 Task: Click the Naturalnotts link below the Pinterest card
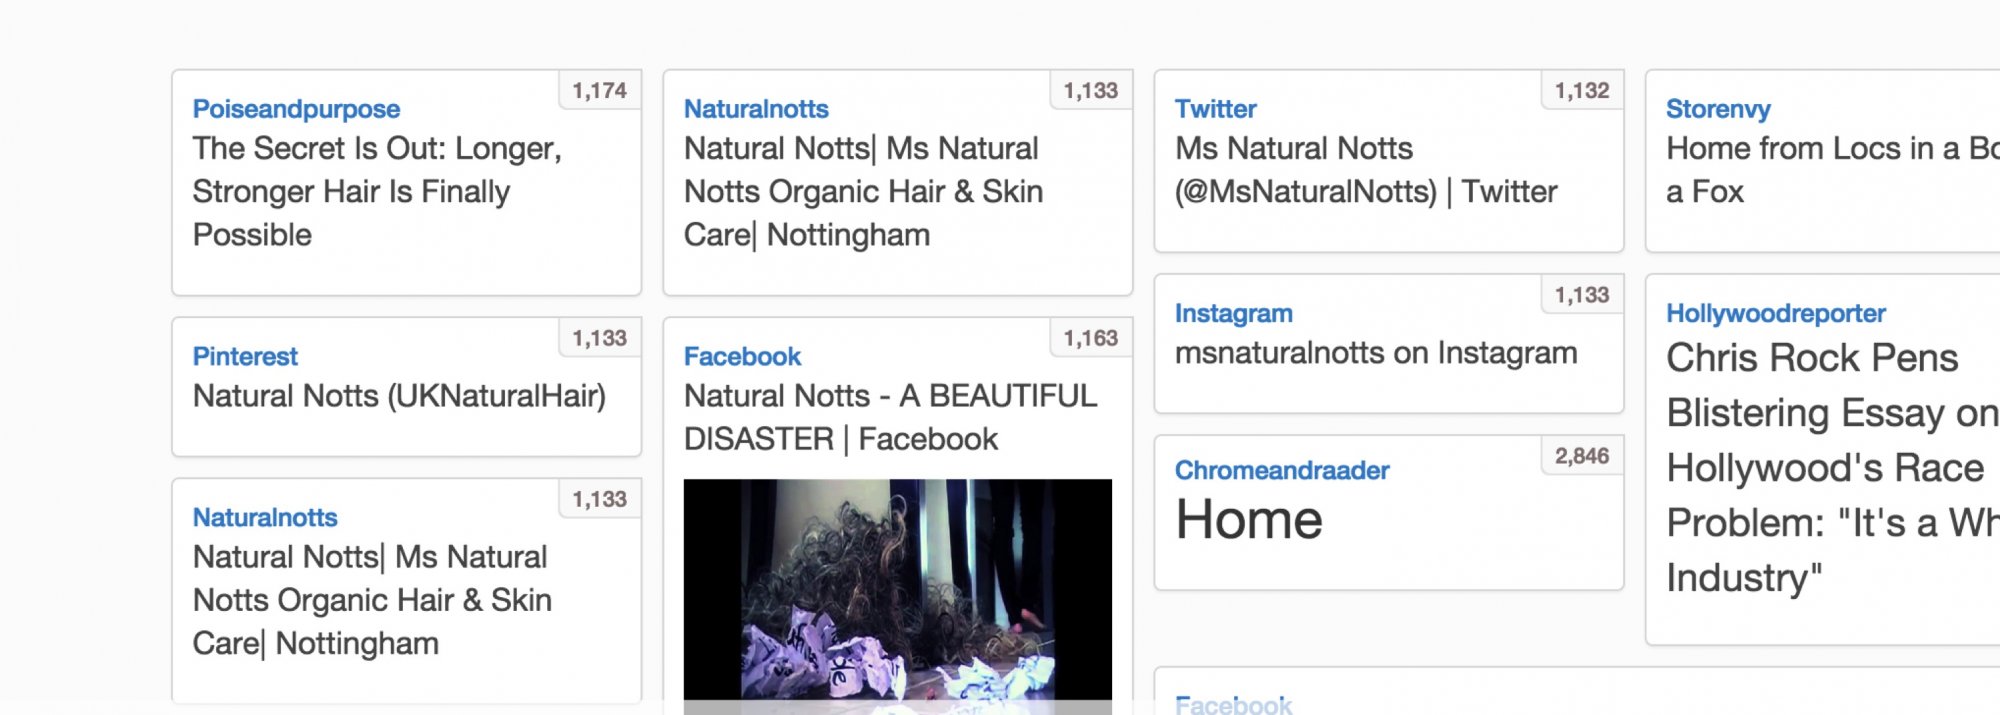[x=265, y=518]
